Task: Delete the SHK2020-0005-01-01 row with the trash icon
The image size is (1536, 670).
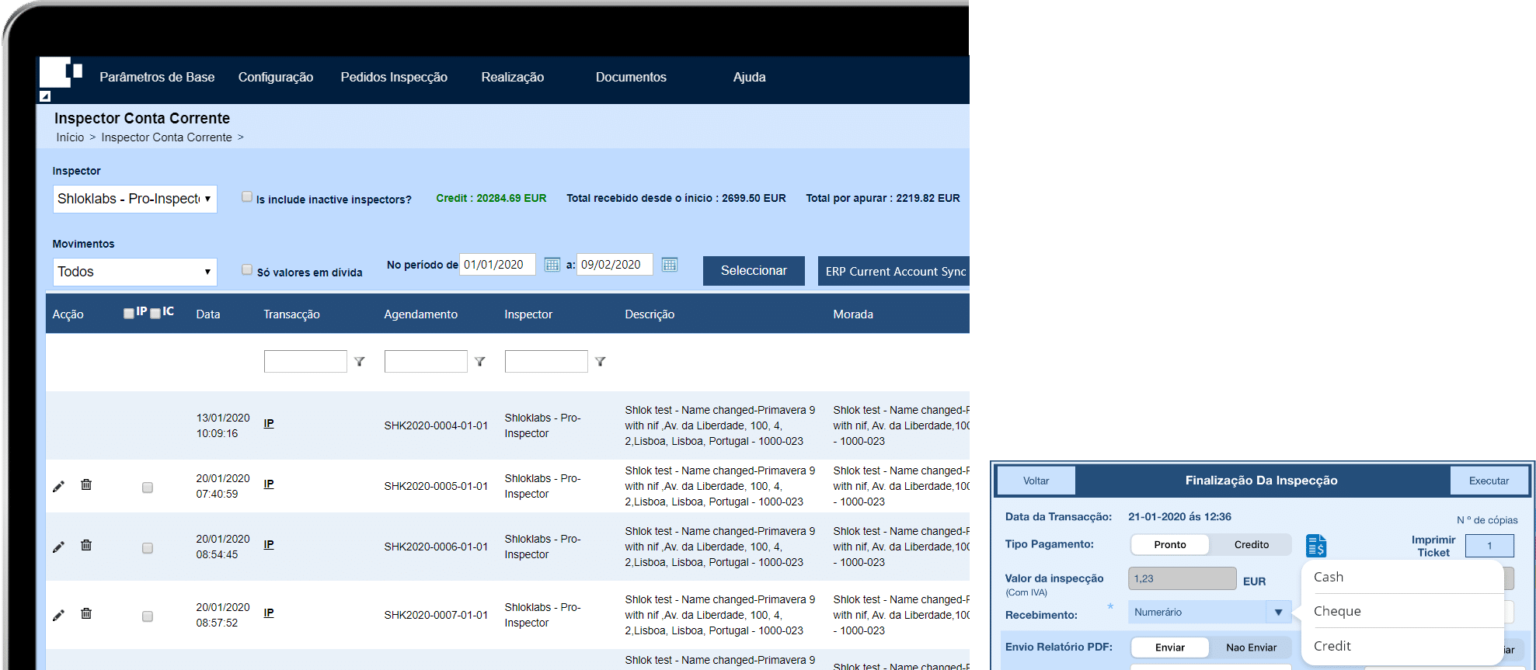Action: (86, 485)
